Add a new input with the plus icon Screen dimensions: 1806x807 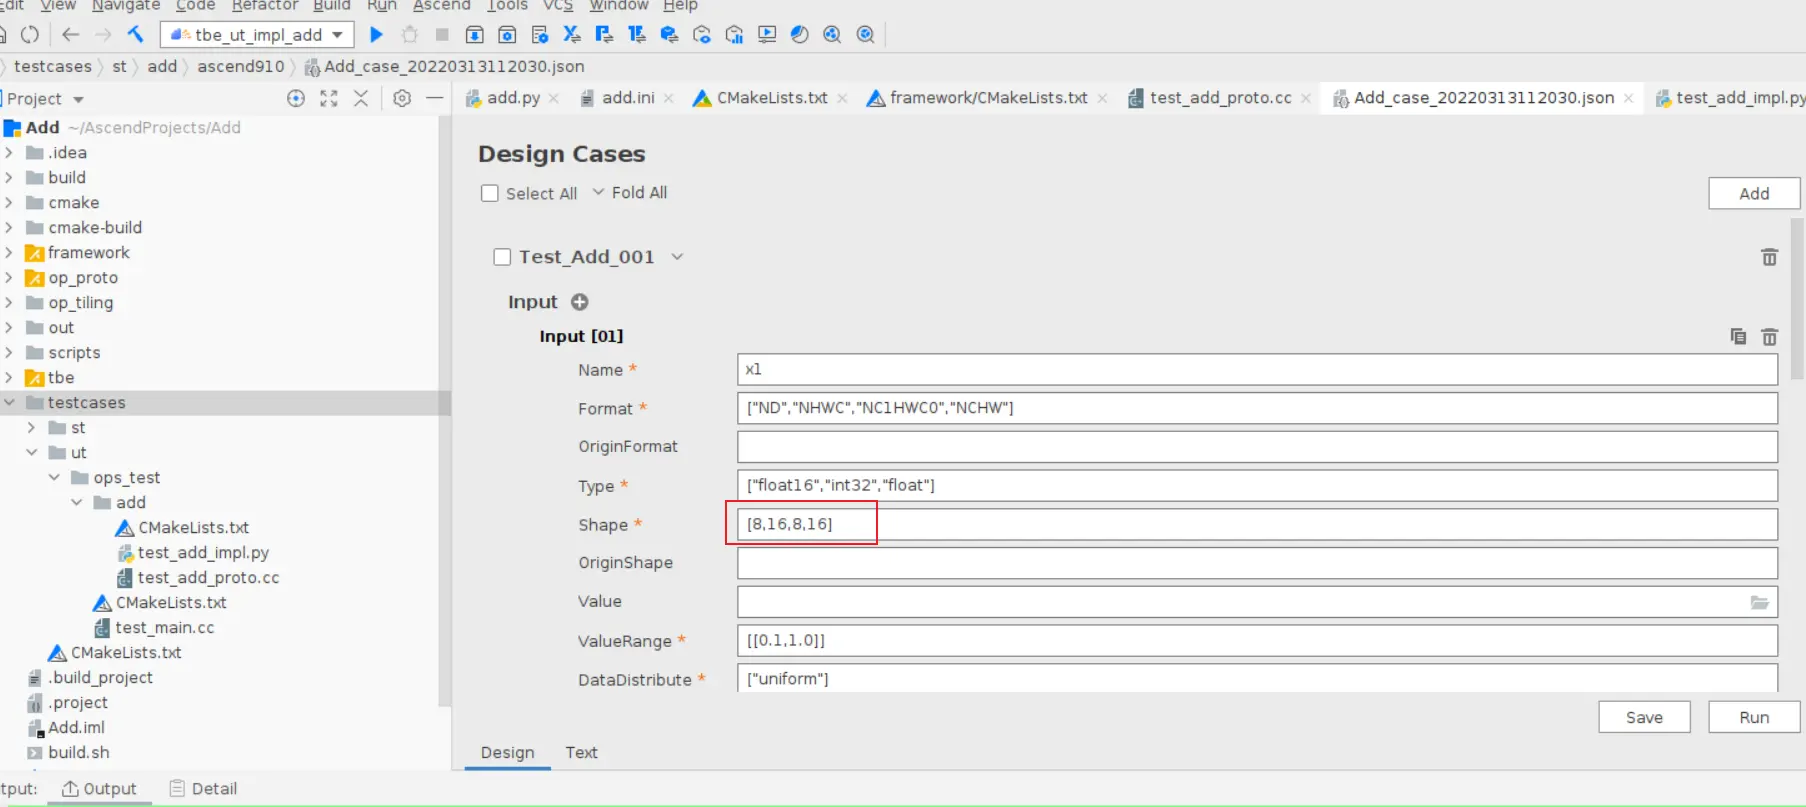click(x=579, y=302)
